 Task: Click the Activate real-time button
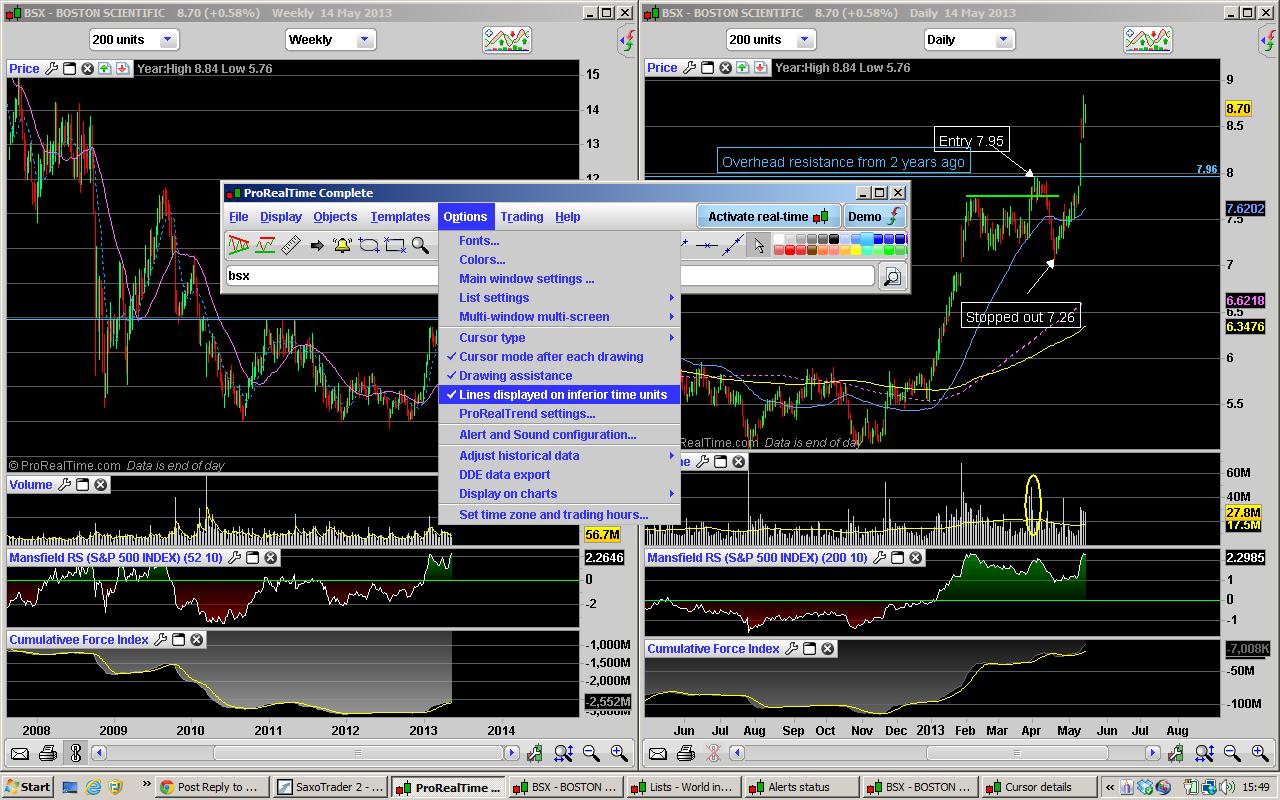tap(767, 217)
